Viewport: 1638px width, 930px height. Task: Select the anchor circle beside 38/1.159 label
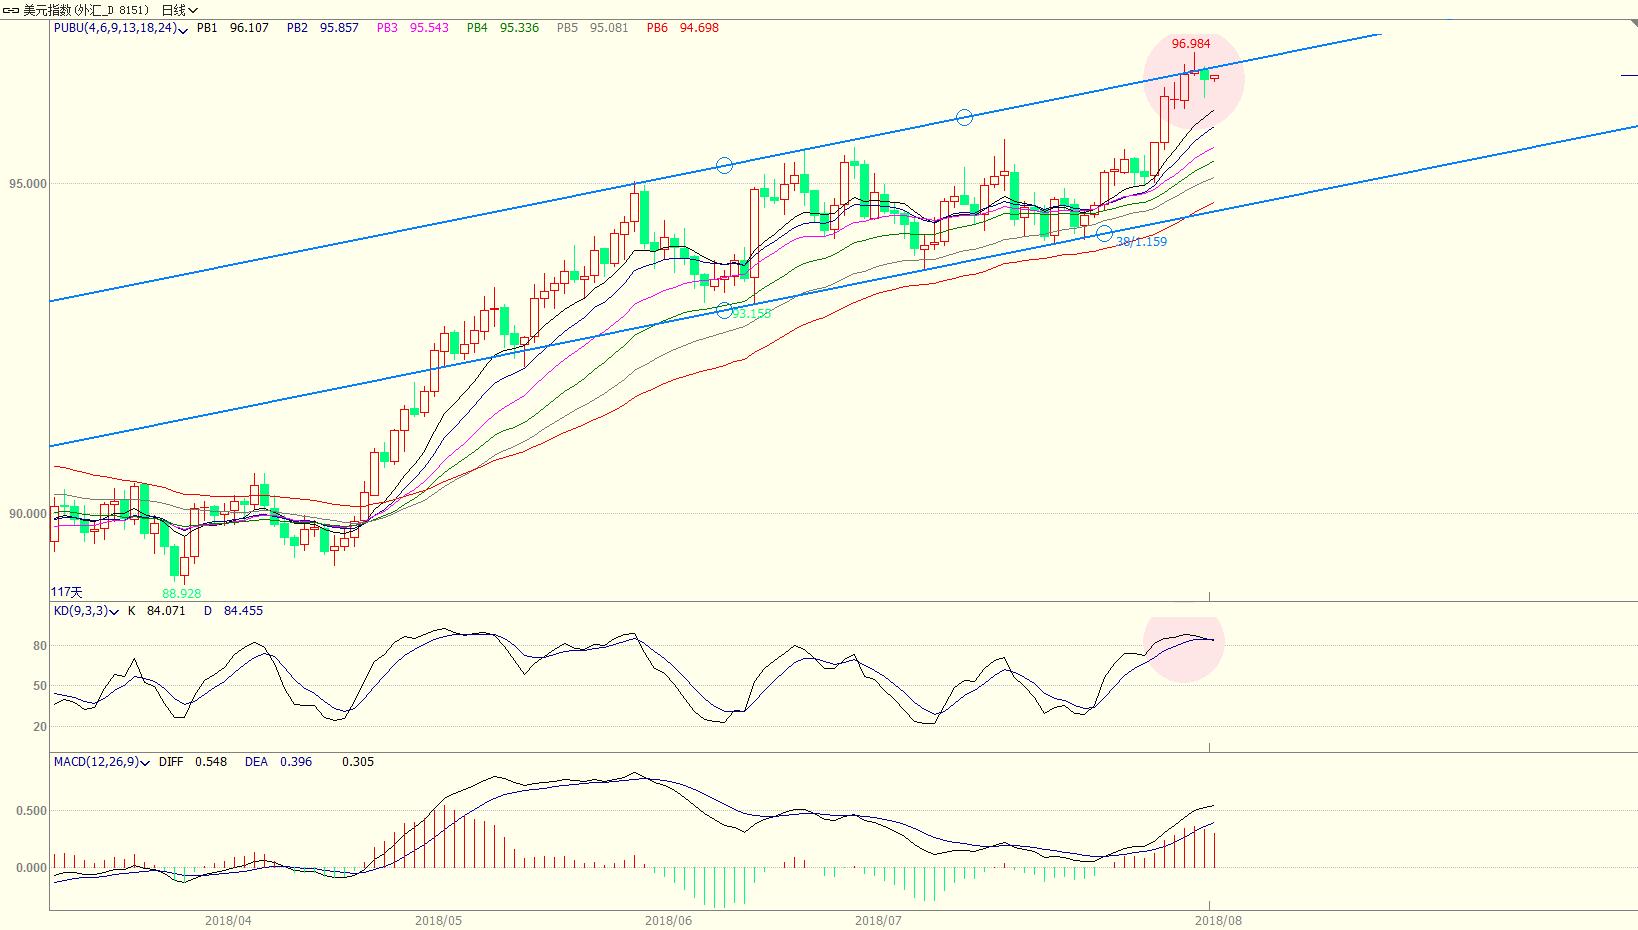(x=1104, y=233)
